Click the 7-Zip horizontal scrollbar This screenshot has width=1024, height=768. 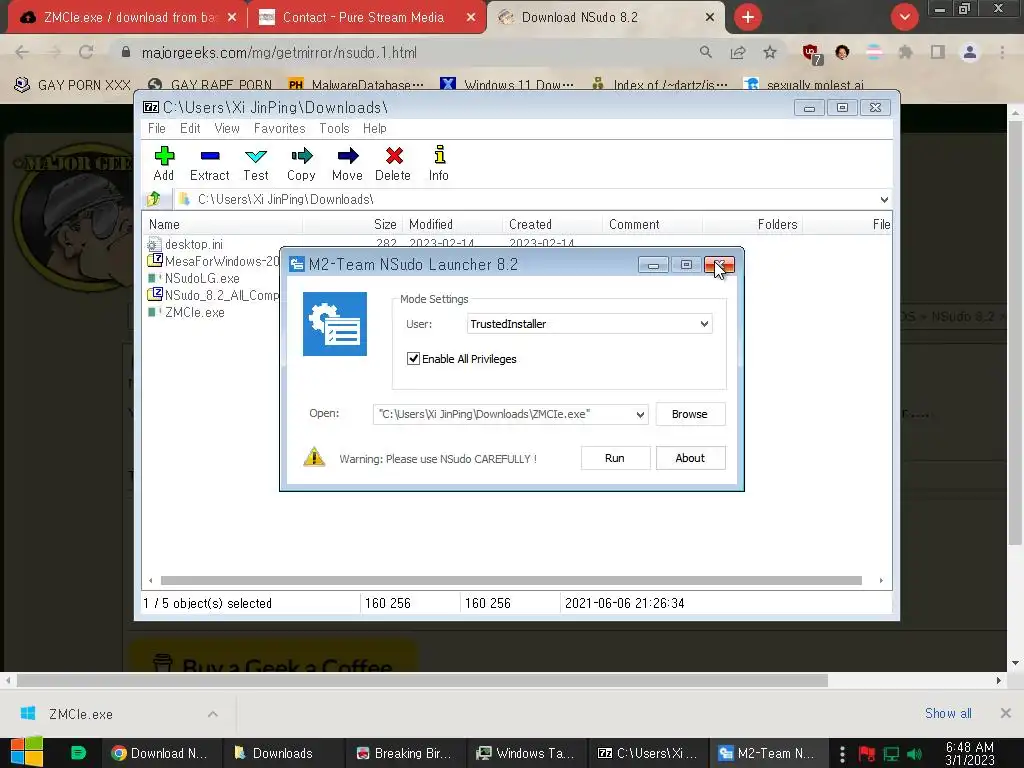(511, 581)
